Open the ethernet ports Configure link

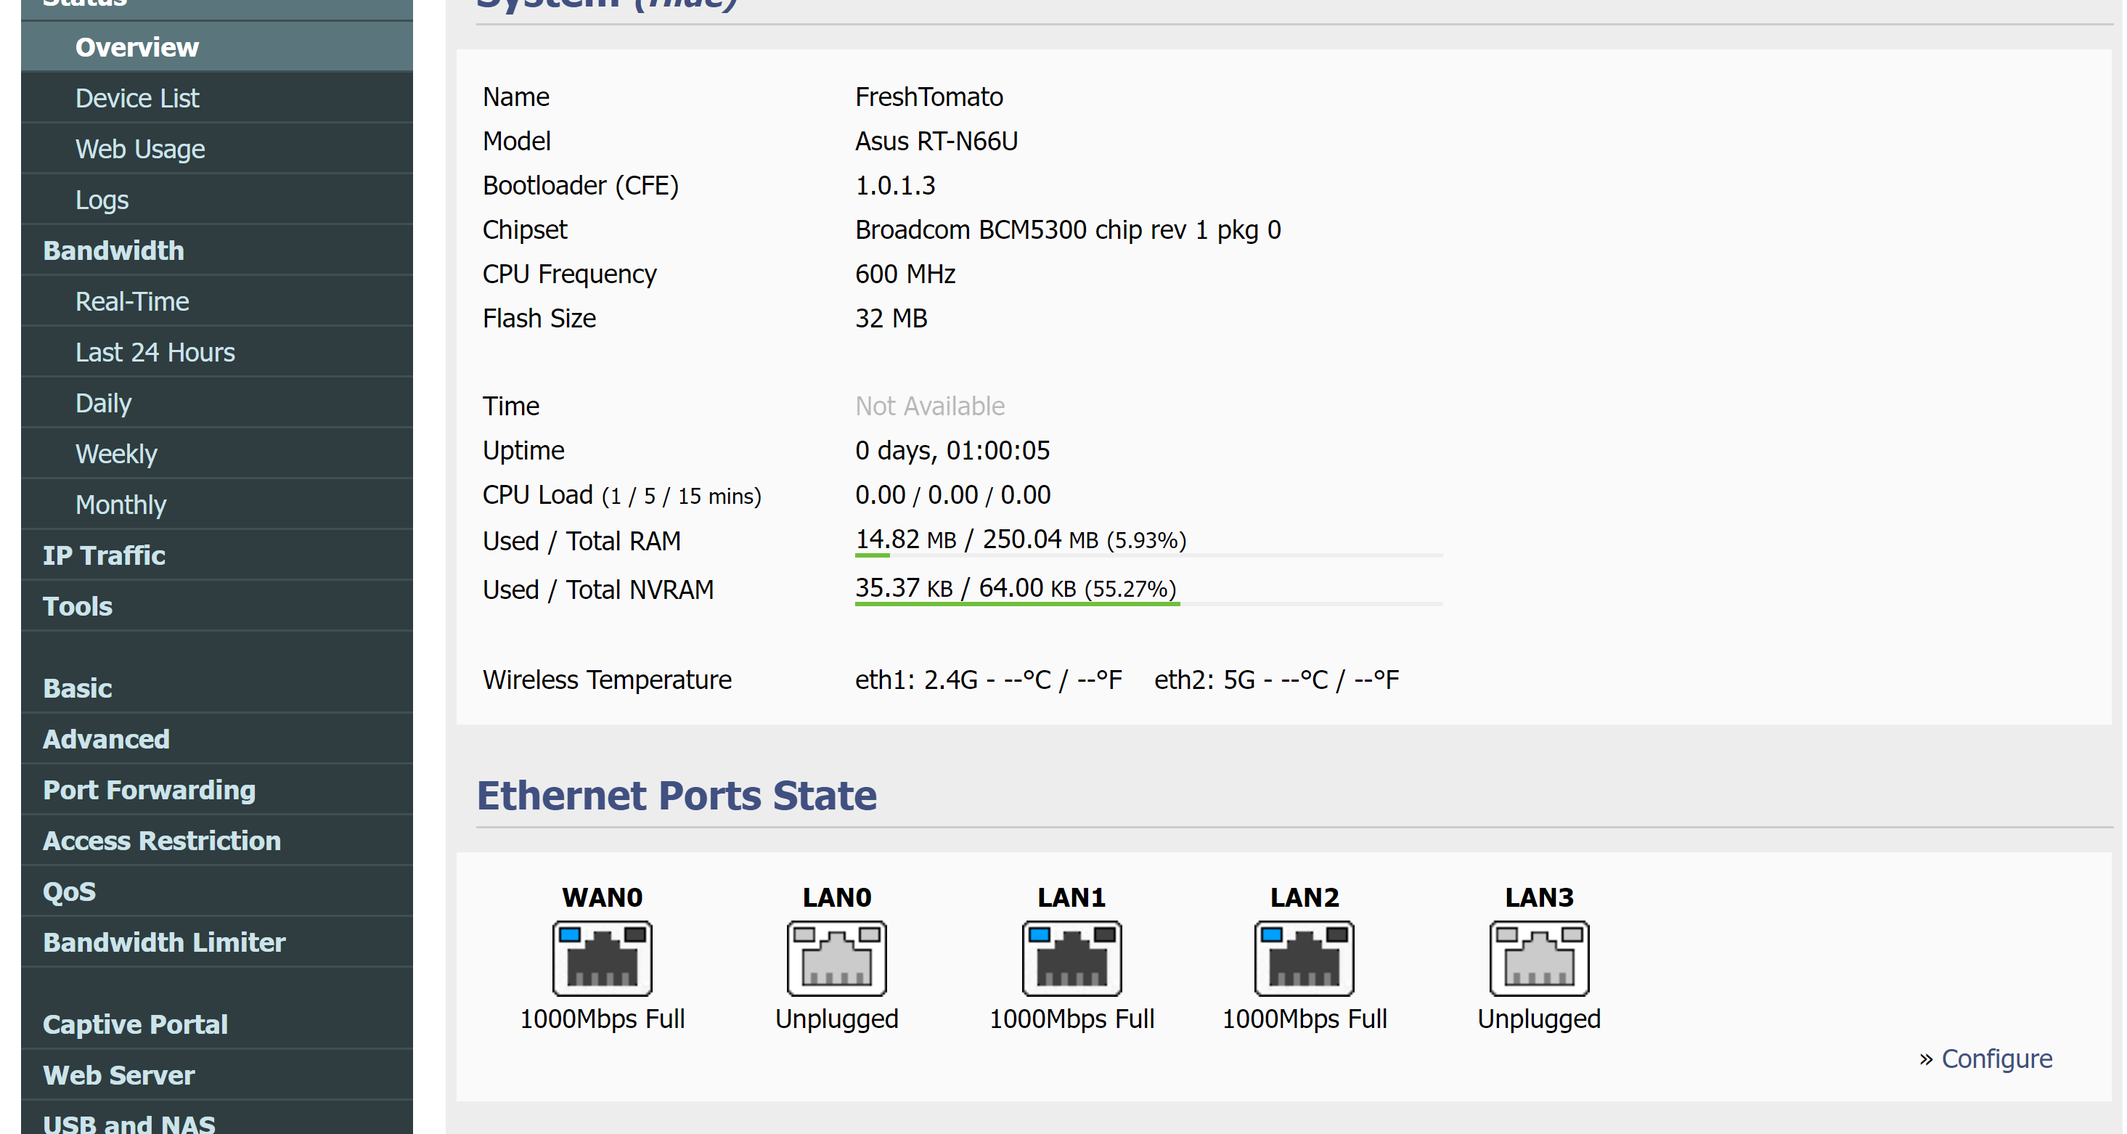pos(1996,1058)
